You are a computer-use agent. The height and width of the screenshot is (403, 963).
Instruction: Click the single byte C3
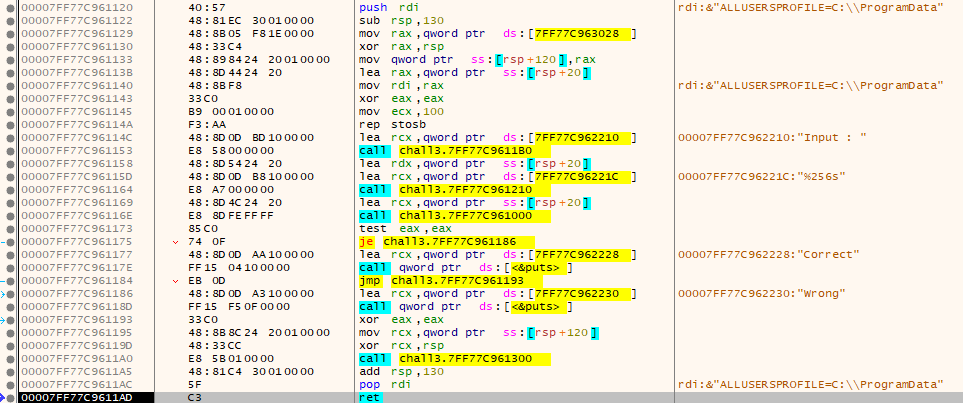[193, 397]
